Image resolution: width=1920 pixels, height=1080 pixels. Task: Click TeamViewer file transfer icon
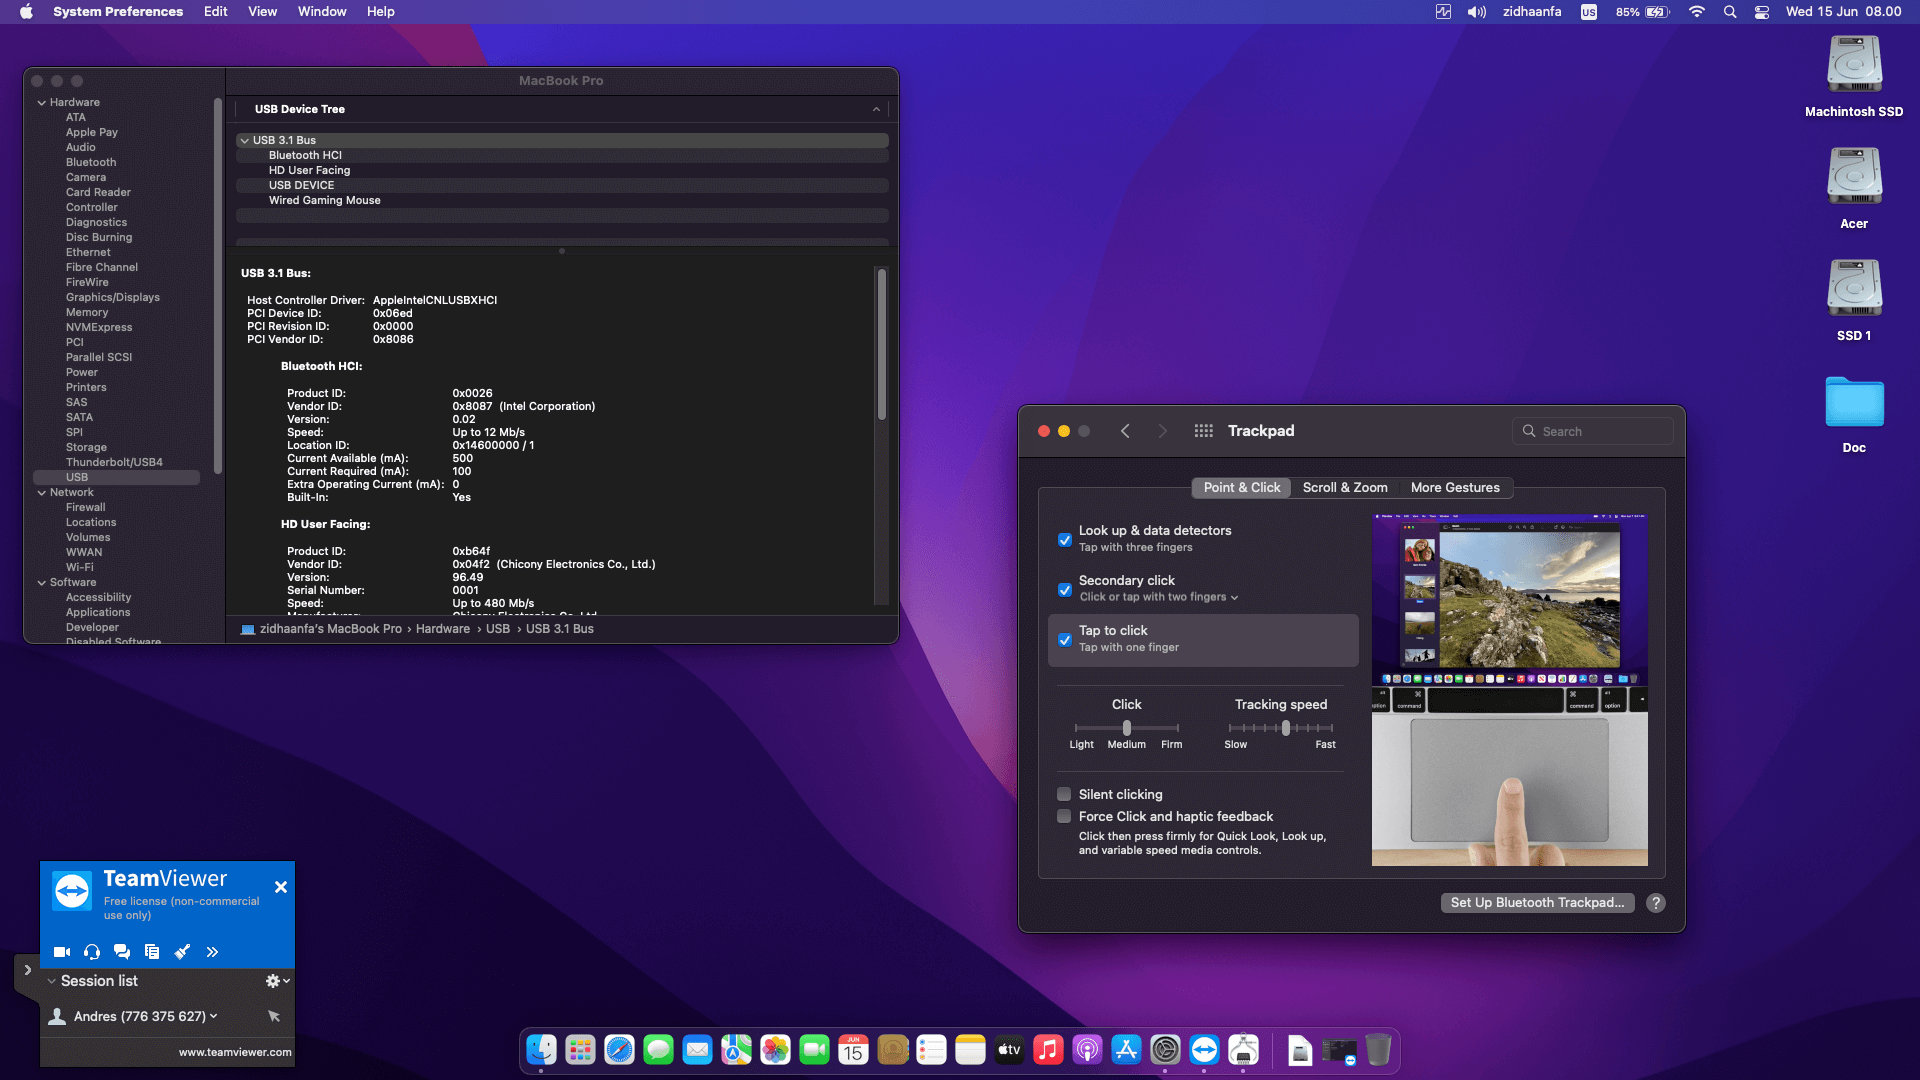pyautogui.click(x=152, y=952)
